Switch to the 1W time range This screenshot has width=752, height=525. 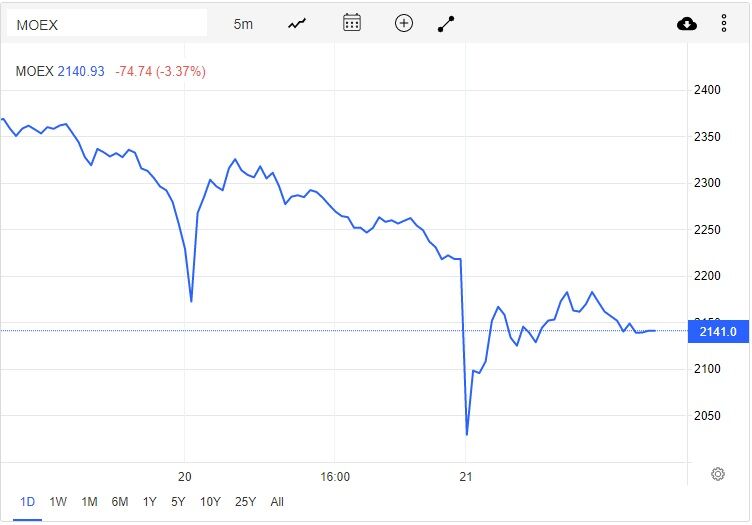tap(58, 502)
